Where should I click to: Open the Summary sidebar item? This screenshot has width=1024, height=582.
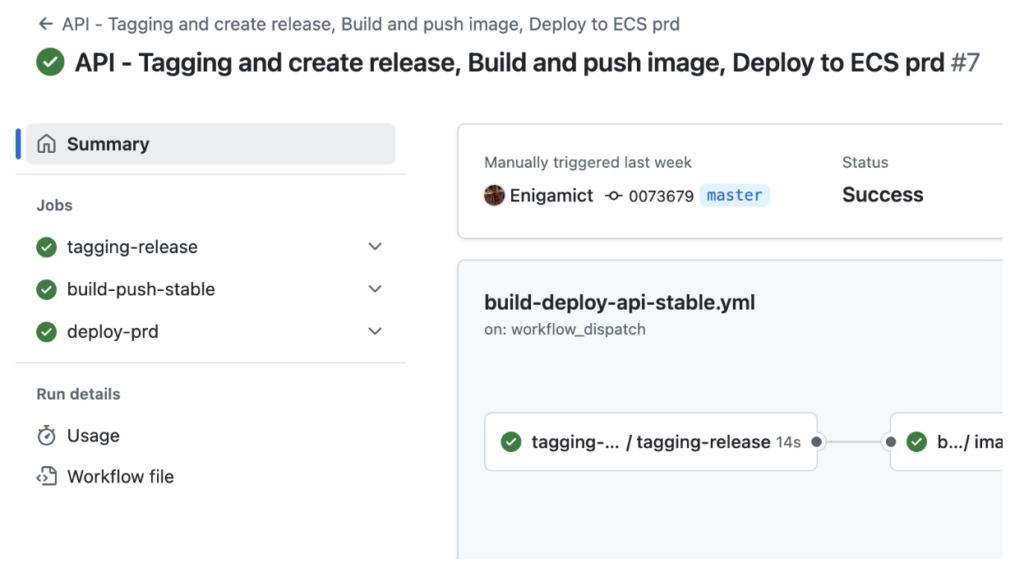point(211,144)
